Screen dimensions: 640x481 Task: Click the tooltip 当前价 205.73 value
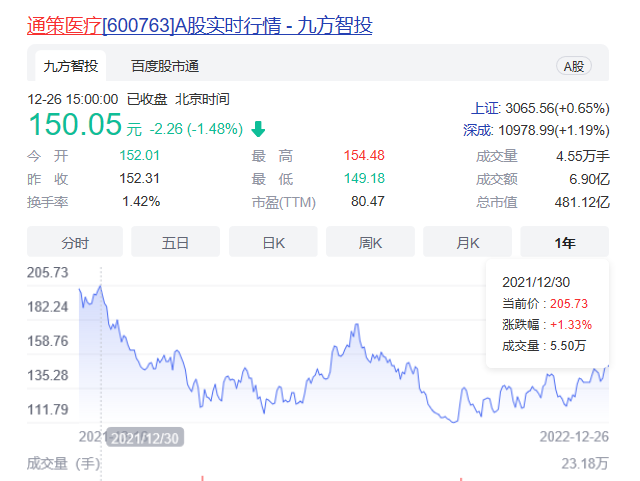point(569,304)
